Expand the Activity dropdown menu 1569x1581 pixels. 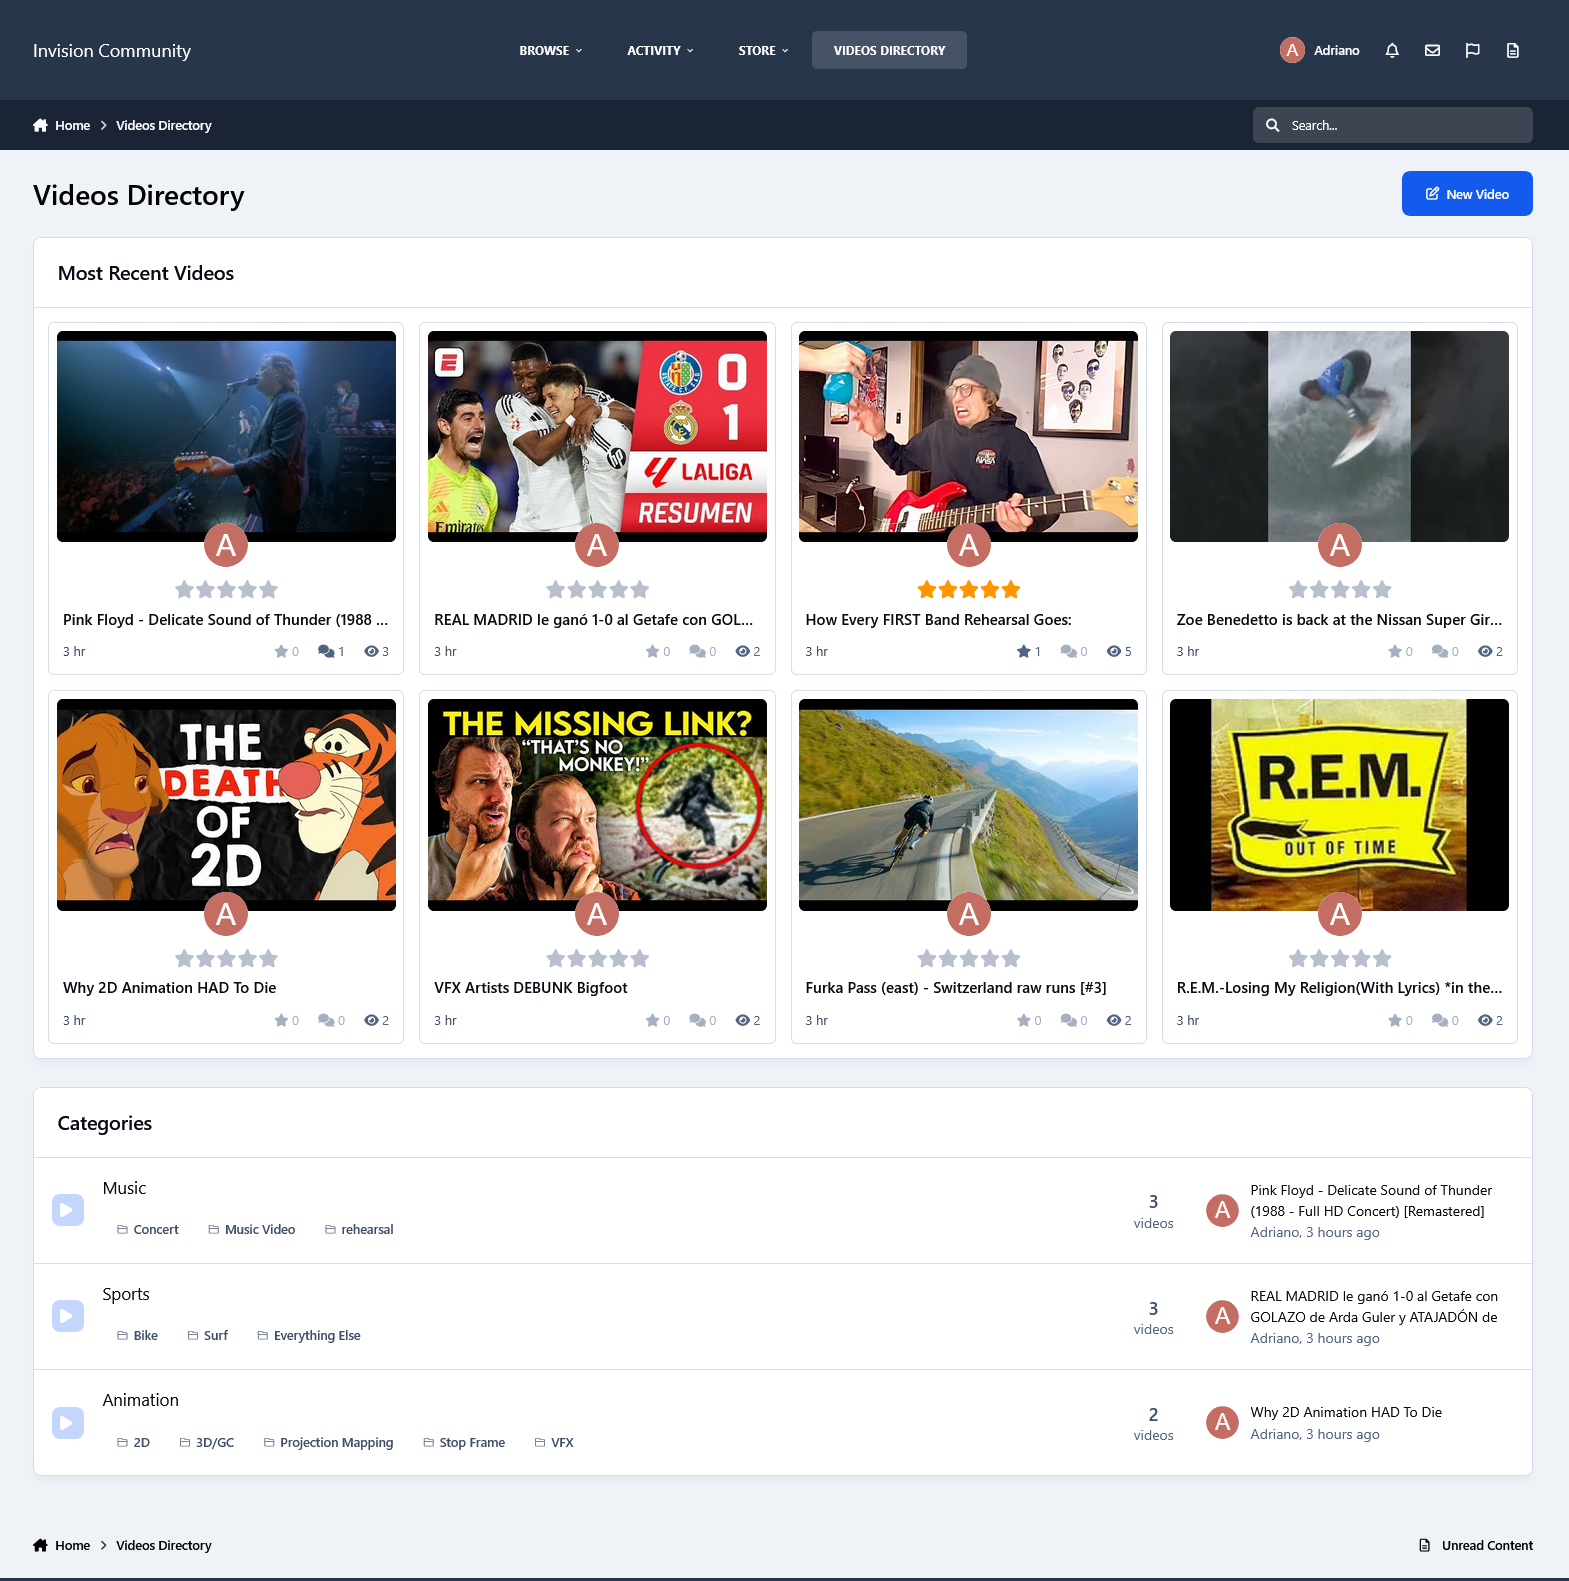[x=659, y=50]
